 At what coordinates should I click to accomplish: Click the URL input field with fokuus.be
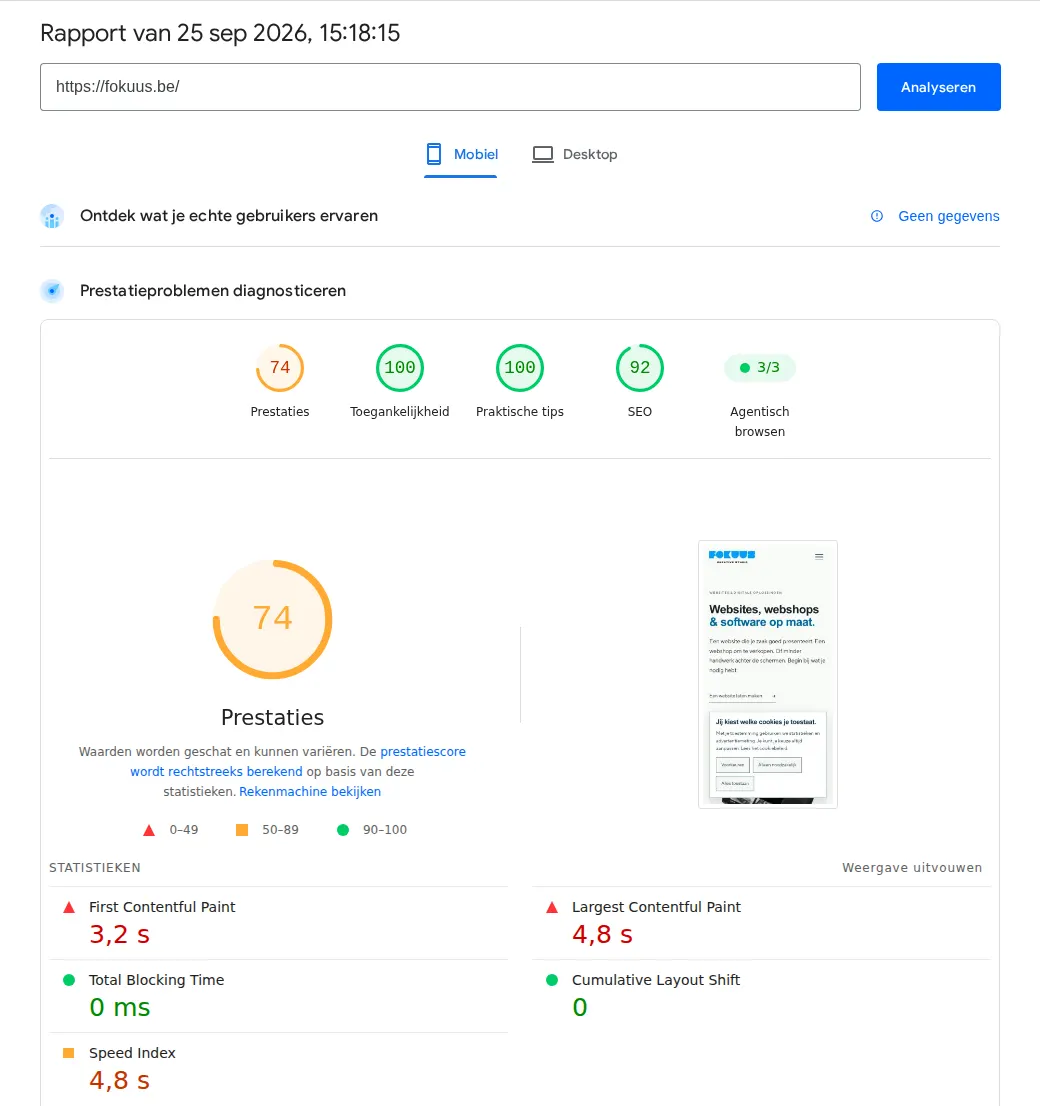pyautogui.click(x=450, y=87)
